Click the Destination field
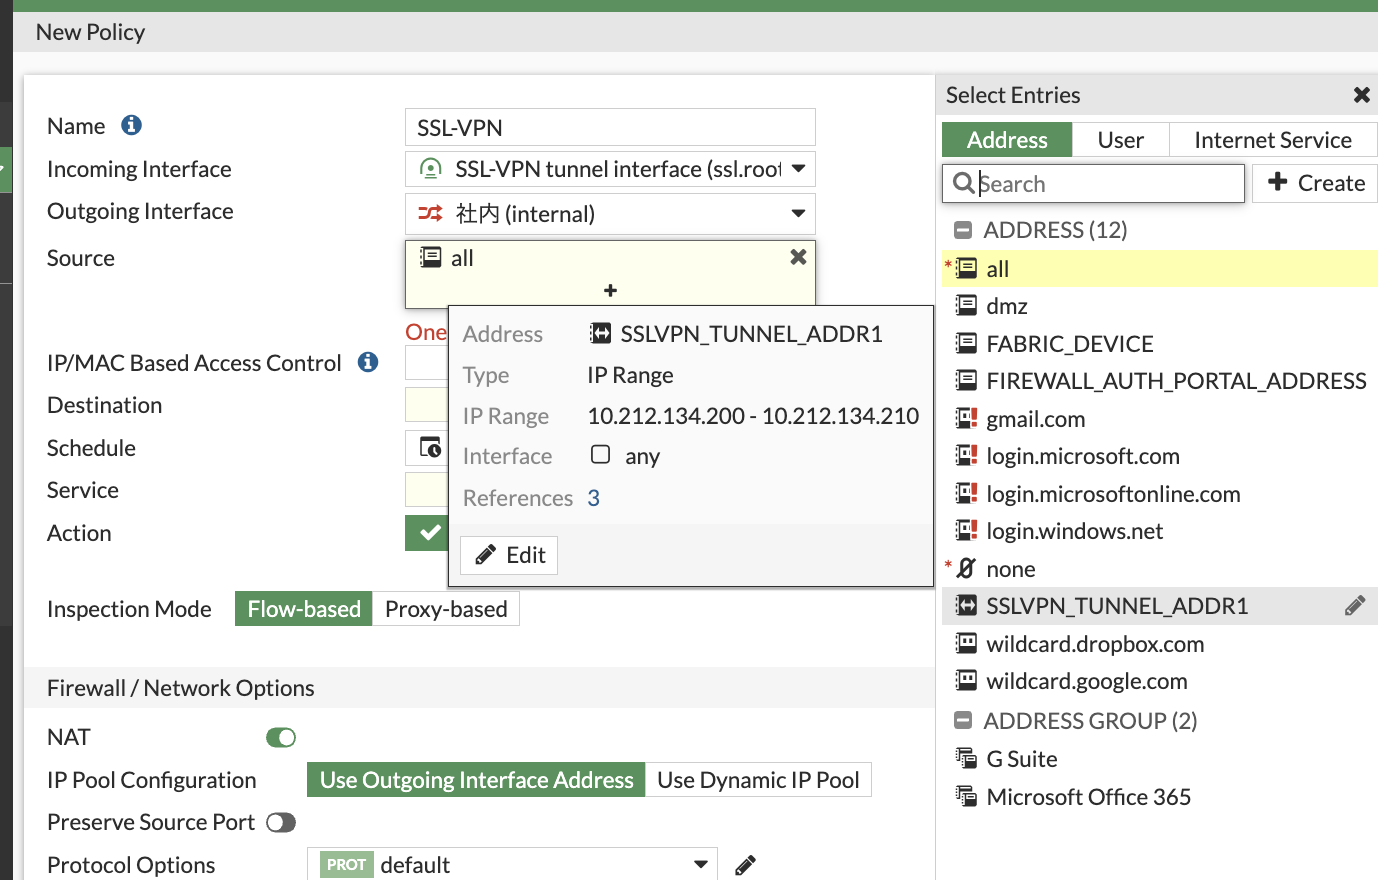 (x=426, y=405)
